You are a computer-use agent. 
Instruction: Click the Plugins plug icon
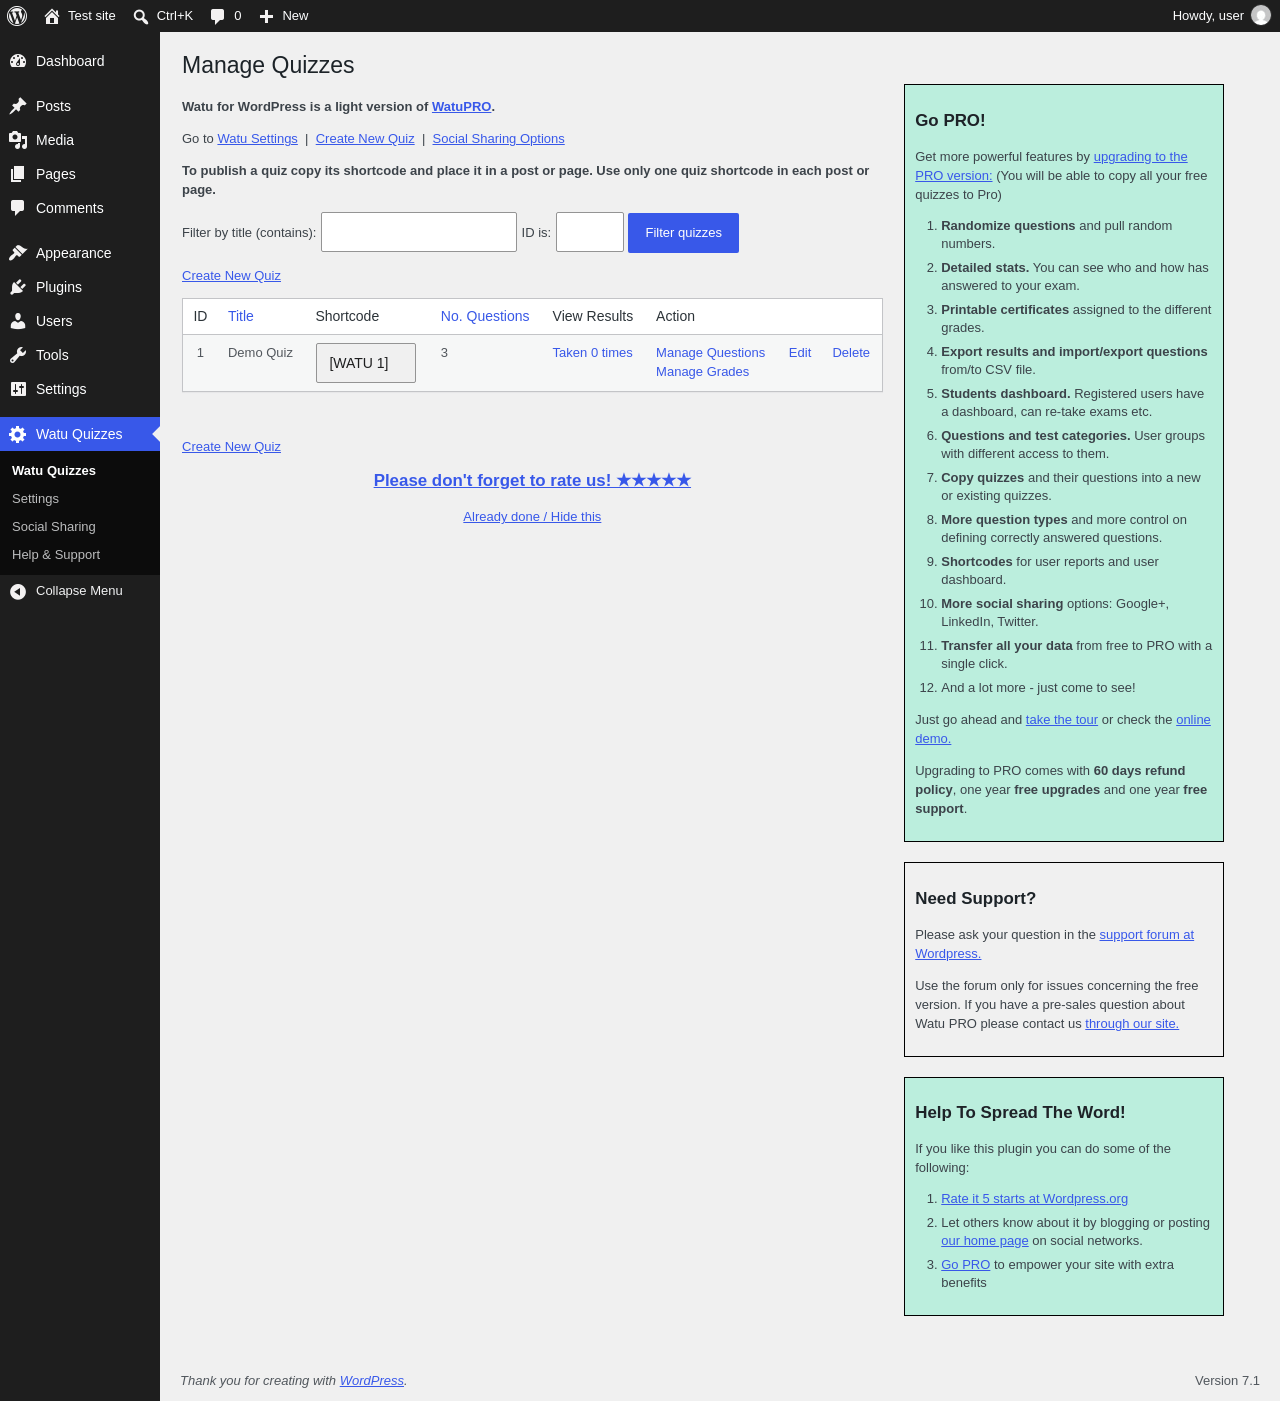[x=18, y=287]
